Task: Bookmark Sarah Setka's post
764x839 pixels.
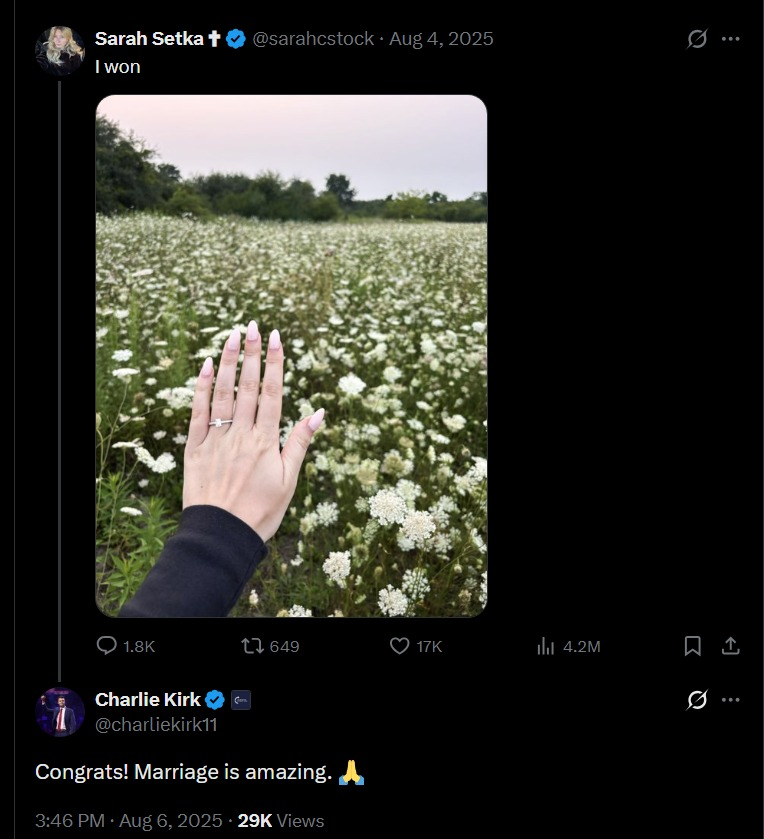Action: coord(692,646)
